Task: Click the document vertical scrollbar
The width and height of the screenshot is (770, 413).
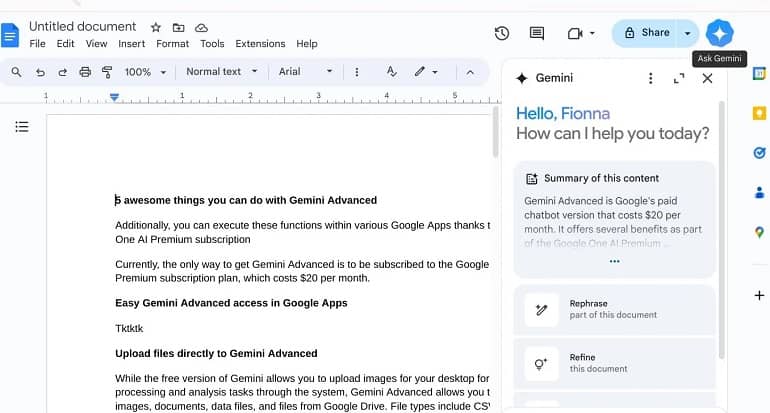Action: pyautogui.click(x=495, y=133)
